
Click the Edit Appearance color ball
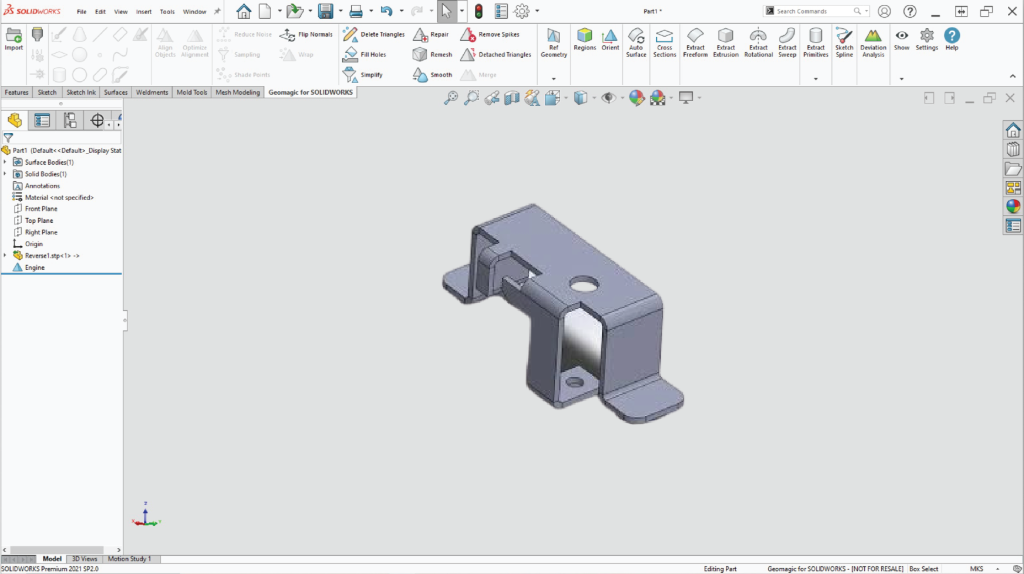[635, 97]
